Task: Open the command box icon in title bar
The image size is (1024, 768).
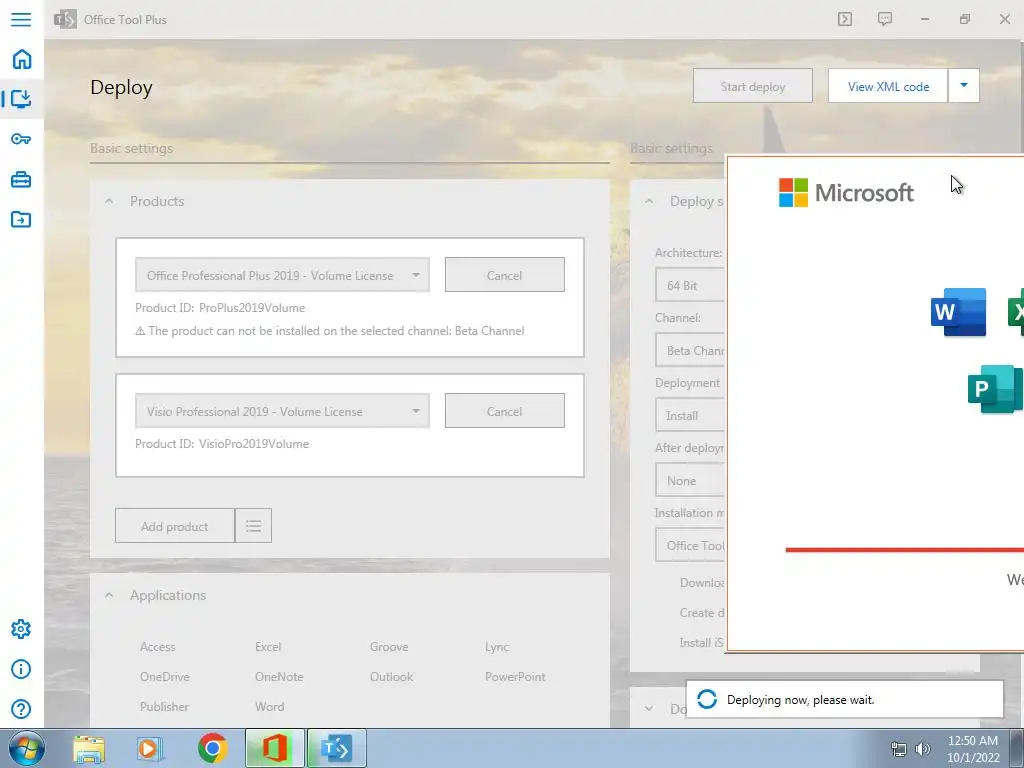Action: (x=845, y=19)
